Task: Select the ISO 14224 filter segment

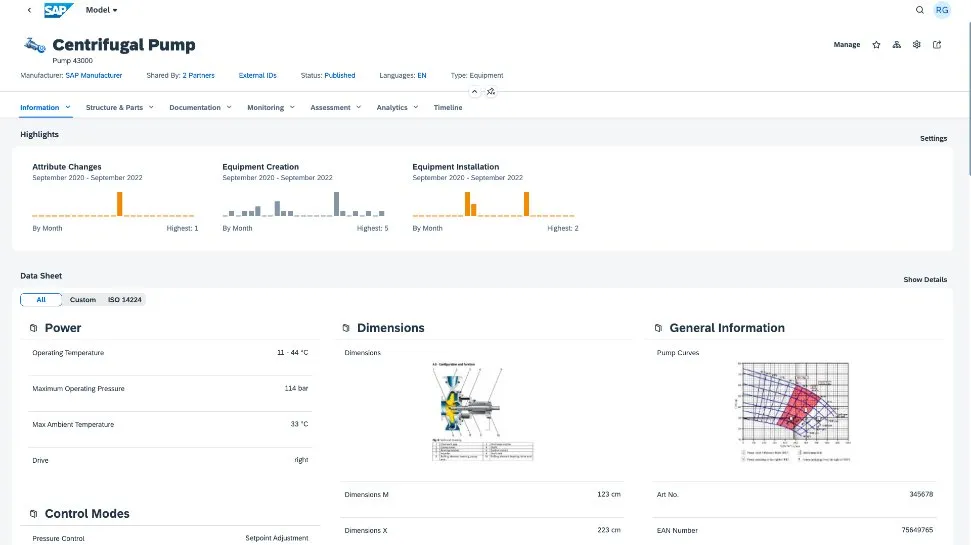Action: tap(126, 300)
